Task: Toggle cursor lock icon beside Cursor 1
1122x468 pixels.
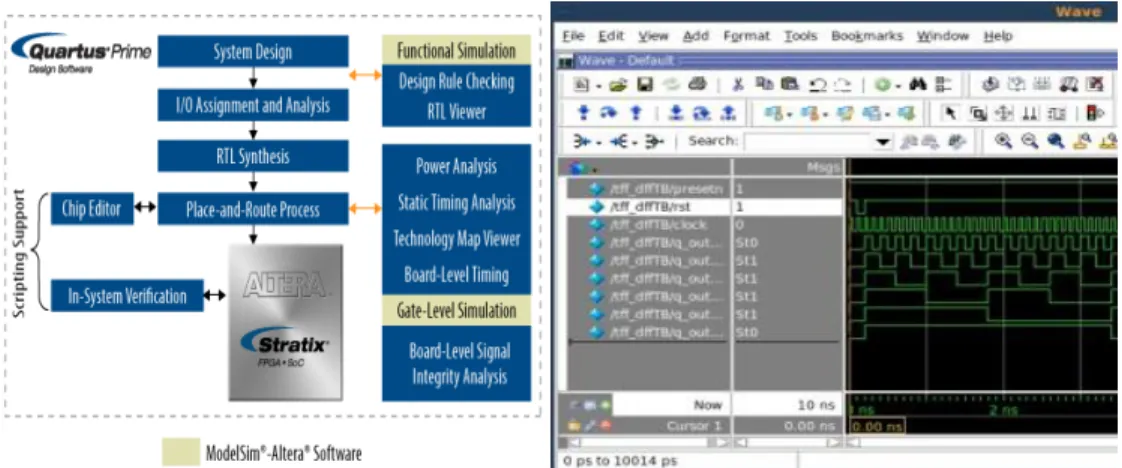Action: (x=574, y=426)
